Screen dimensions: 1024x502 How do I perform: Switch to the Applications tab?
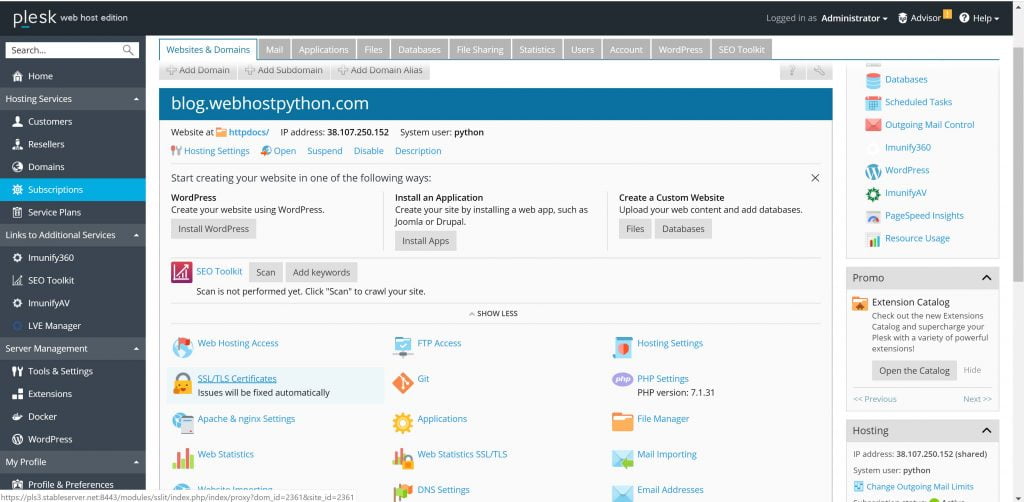pos(323,50)
